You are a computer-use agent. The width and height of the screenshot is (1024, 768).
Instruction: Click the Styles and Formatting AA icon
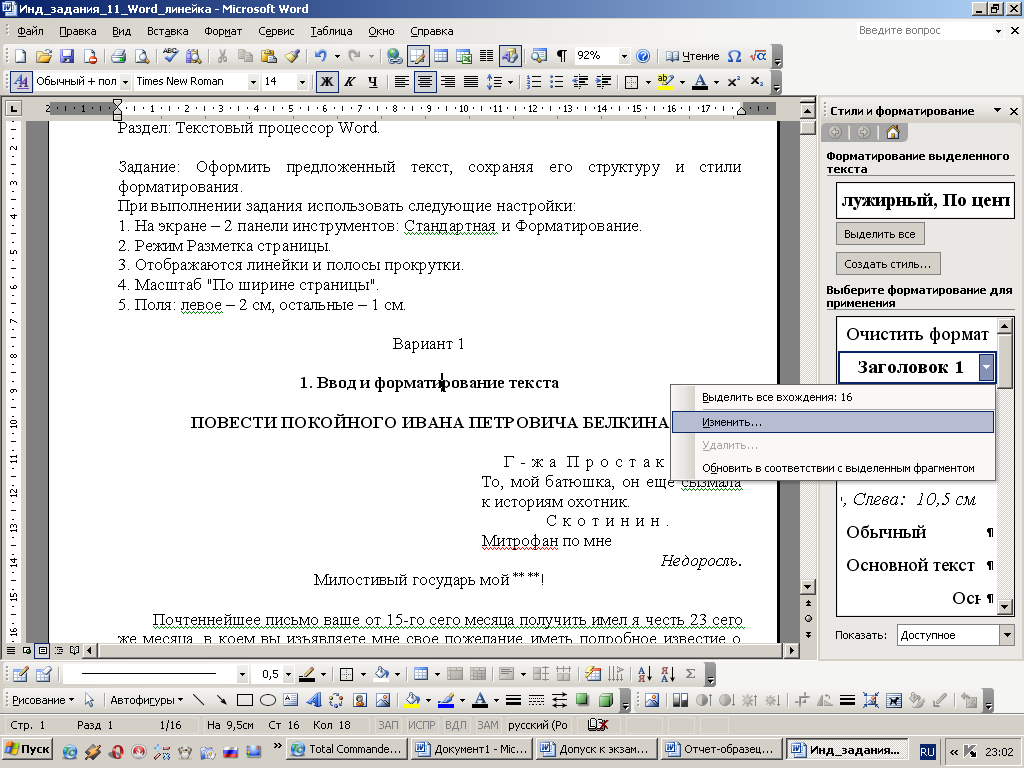21,82
